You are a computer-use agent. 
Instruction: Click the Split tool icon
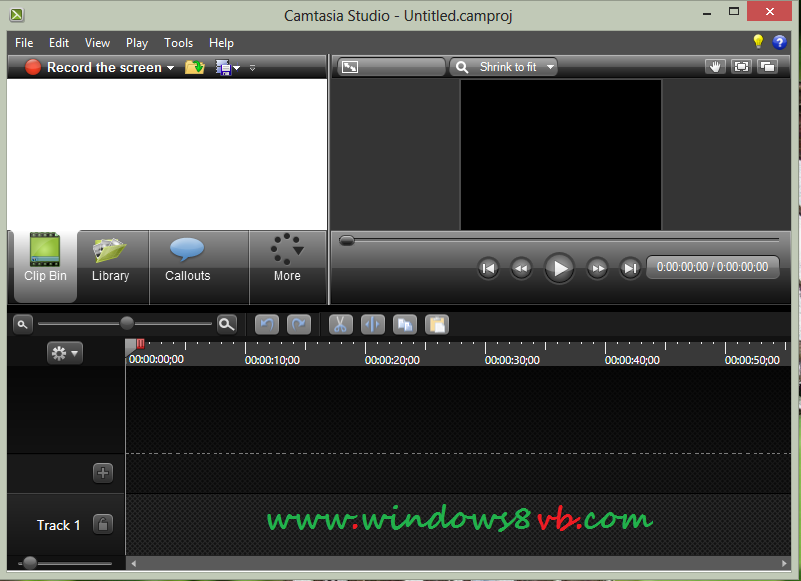[x=372, y=324]
